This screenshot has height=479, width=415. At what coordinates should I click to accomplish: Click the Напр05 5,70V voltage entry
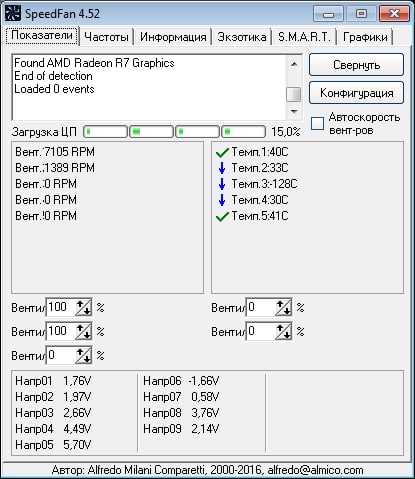(53, 445)
